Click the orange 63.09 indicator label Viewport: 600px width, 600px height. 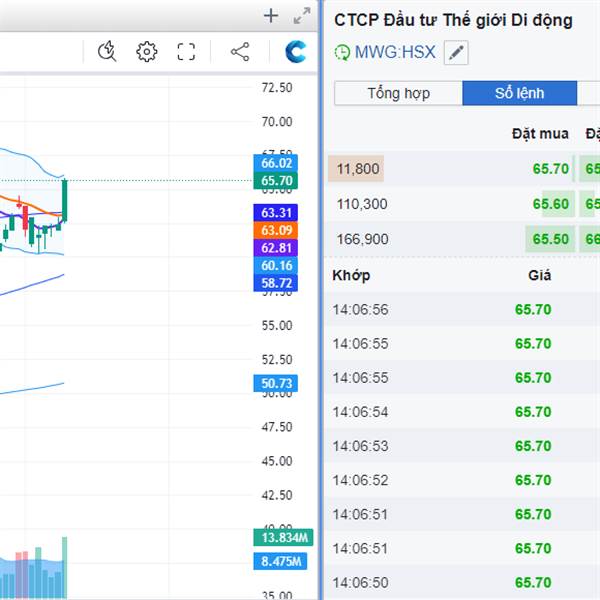click(276, 230)
